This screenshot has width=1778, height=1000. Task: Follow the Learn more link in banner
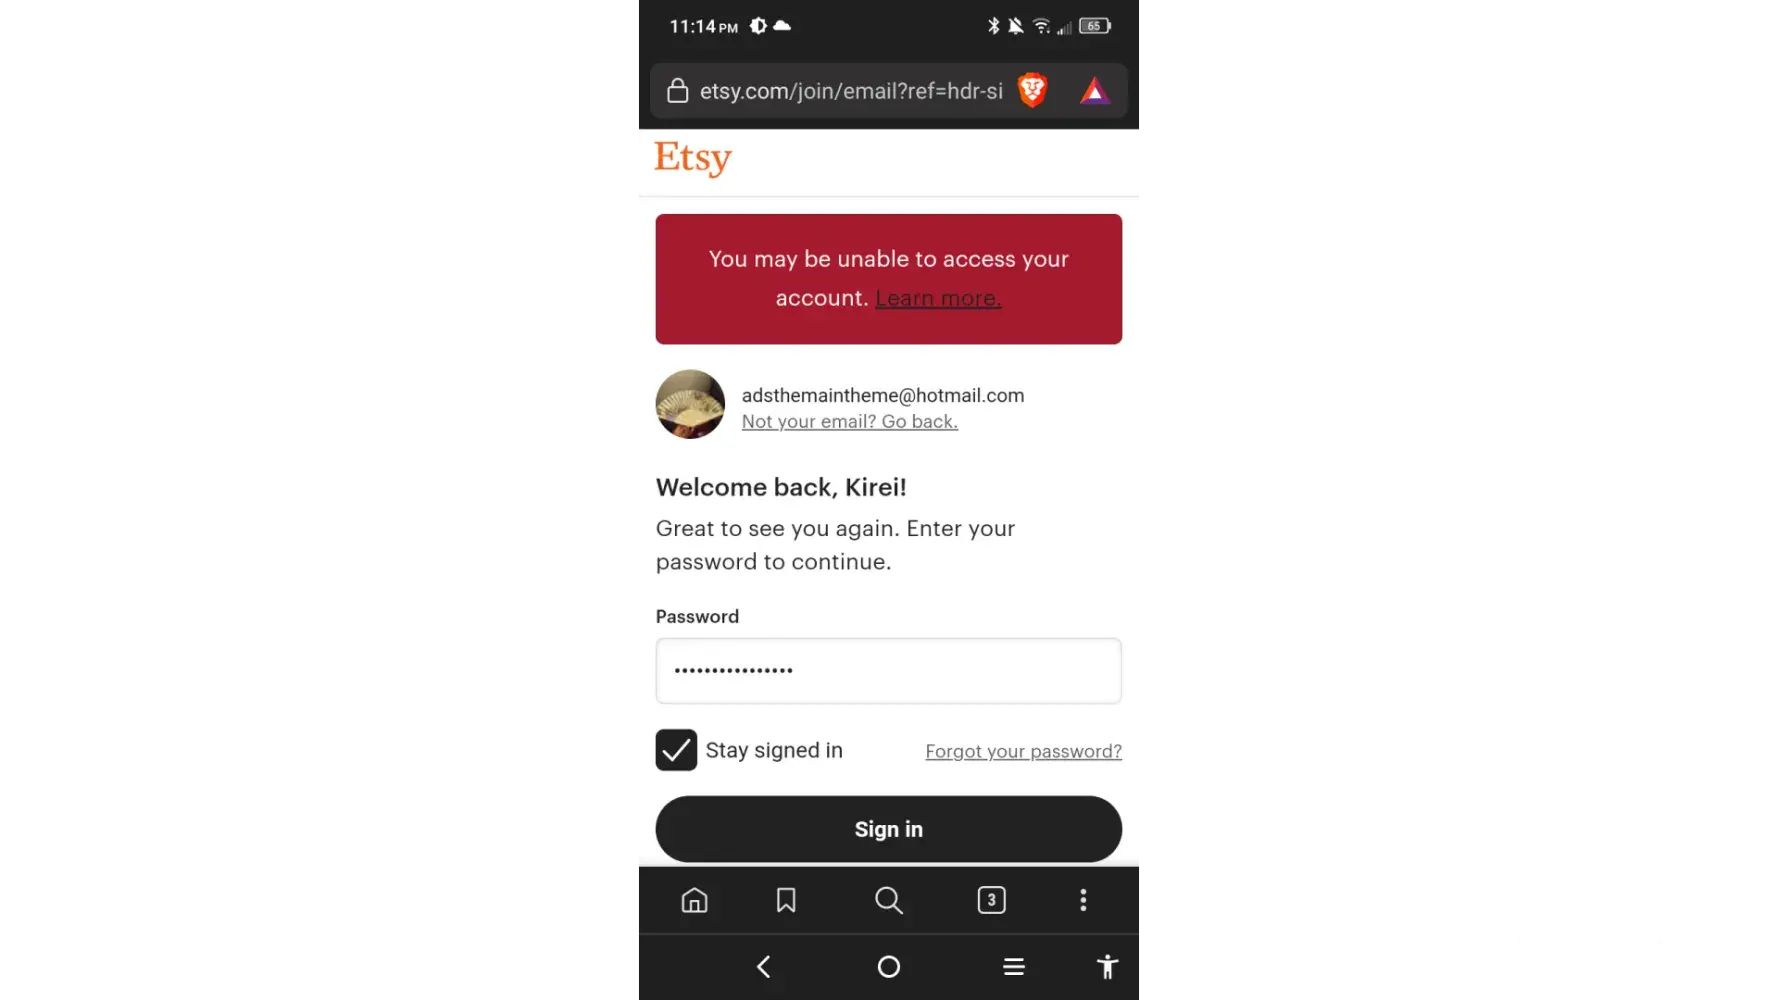tap(938, 298)
